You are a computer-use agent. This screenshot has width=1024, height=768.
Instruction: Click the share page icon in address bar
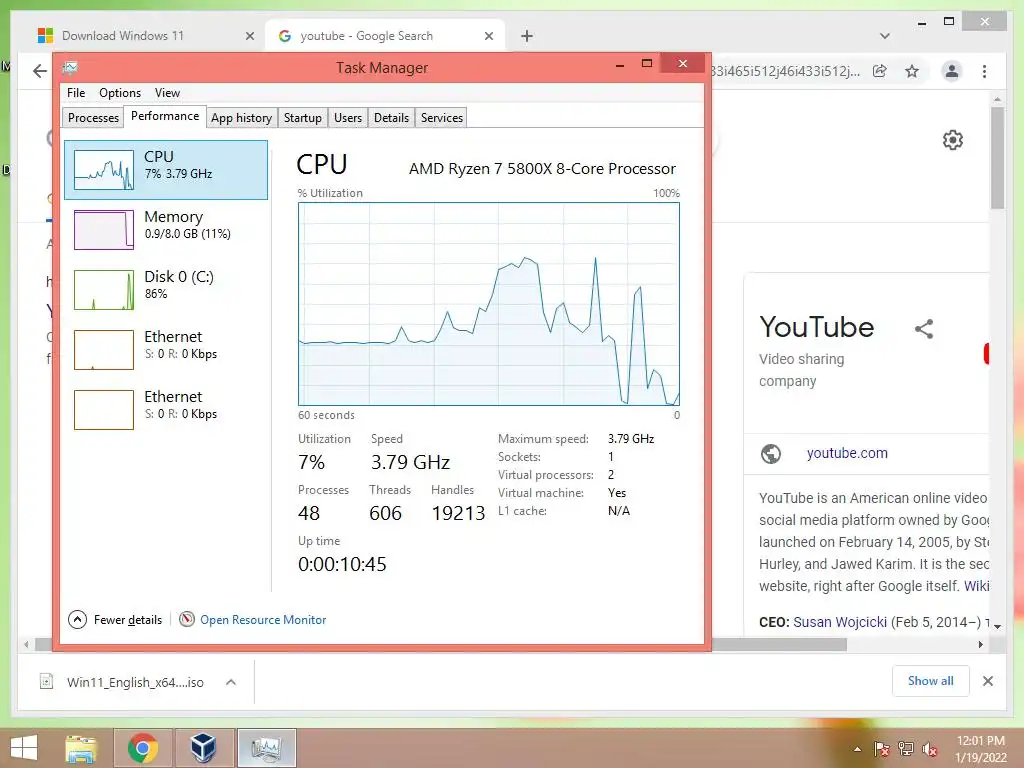[x=880, y=71]
